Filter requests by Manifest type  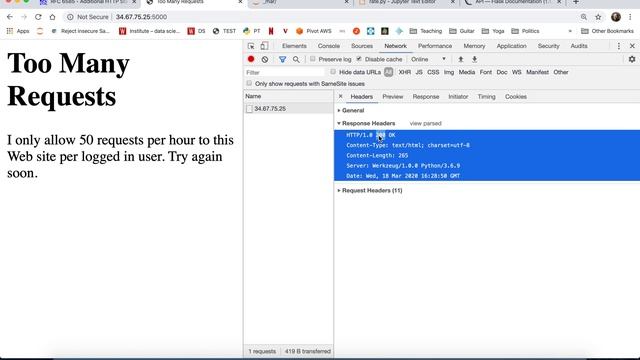pyautogui.click(x=537, y=72)
